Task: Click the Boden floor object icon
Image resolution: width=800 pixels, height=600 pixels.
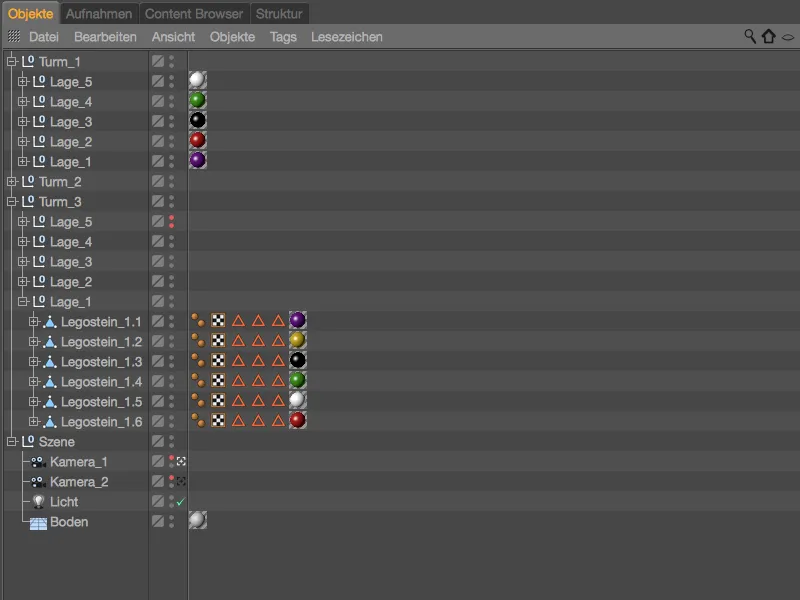Action: point(38,523)
